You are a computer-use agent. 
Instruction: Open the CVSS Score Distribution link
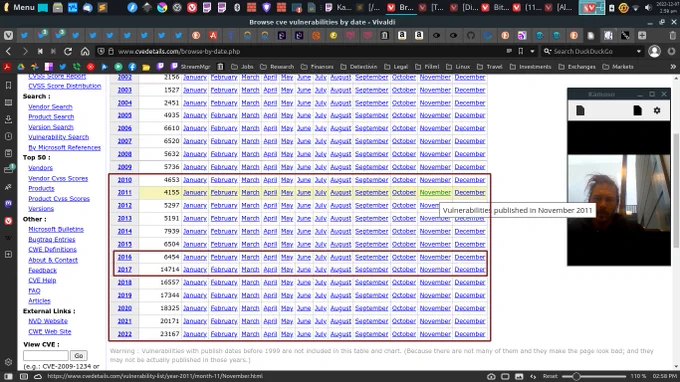(x=65, y=86)
